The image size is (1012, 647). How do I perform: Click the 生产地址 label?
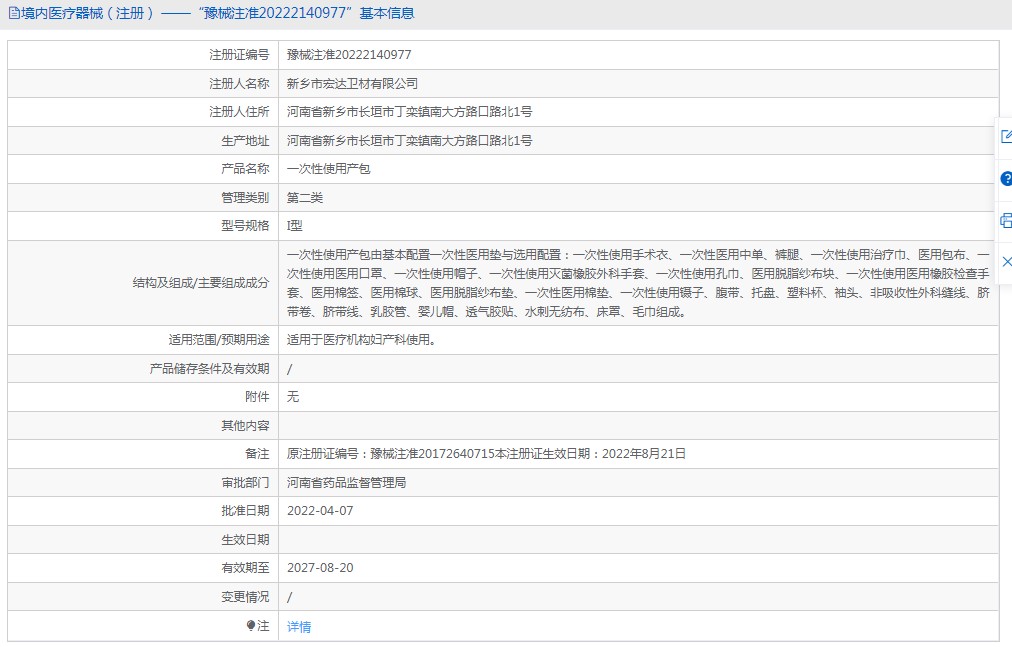[245, 140]
